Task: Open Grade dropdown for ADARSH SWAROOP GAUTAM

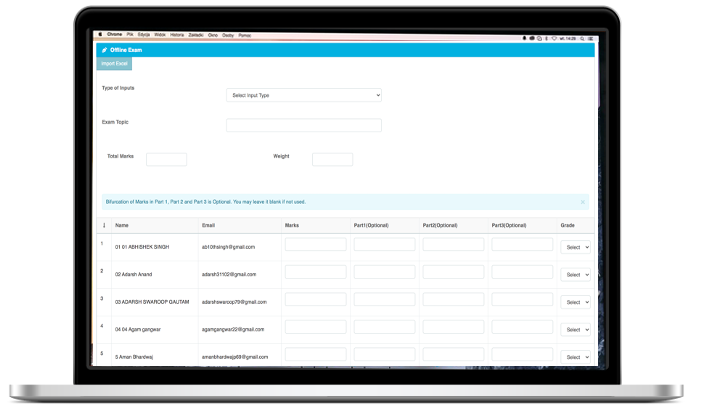Action: point(575,302)
